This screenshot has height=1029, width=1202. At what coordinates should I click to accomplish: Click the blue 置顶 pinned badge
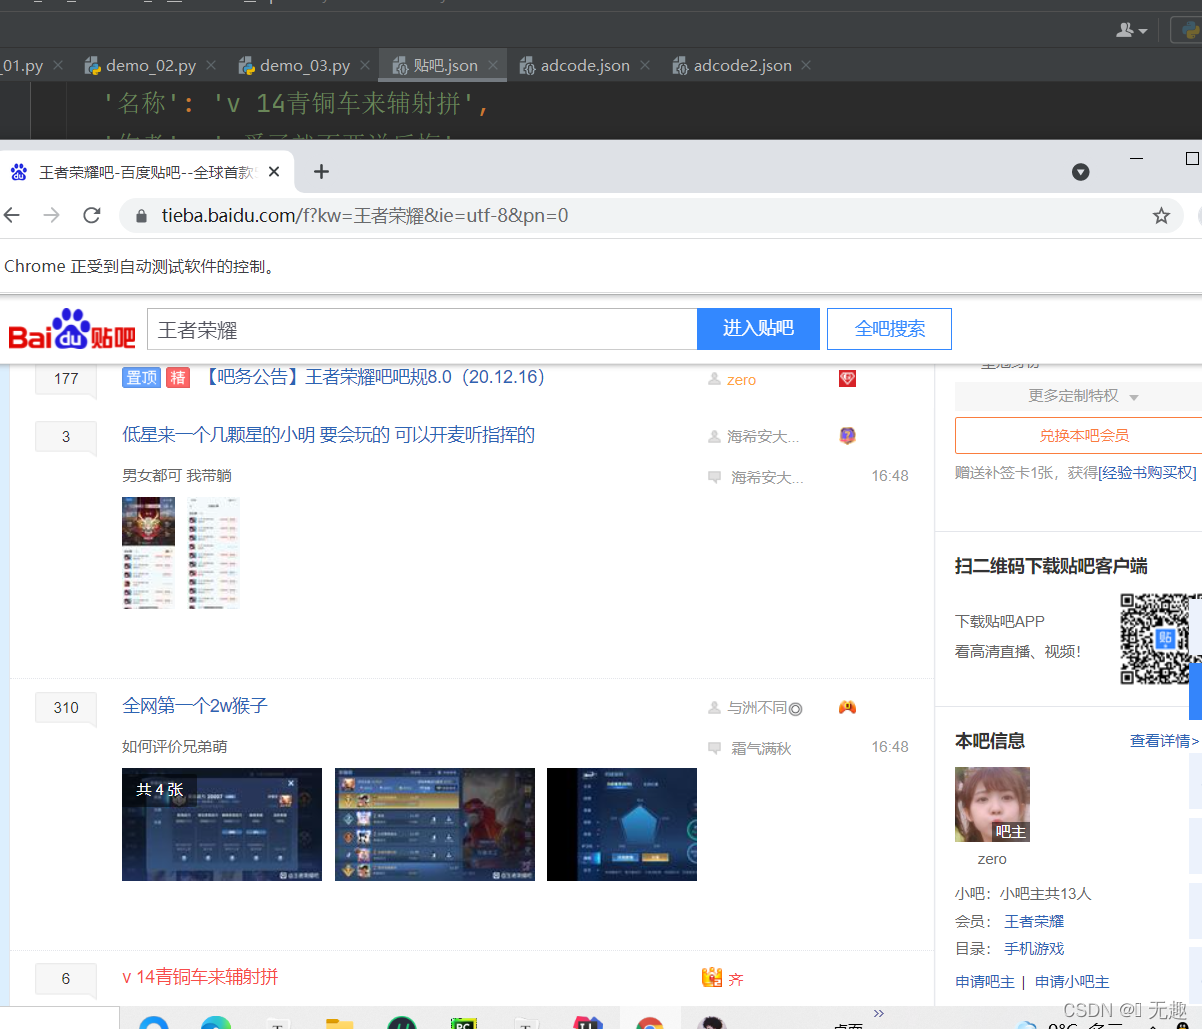(x=141, y=378)
